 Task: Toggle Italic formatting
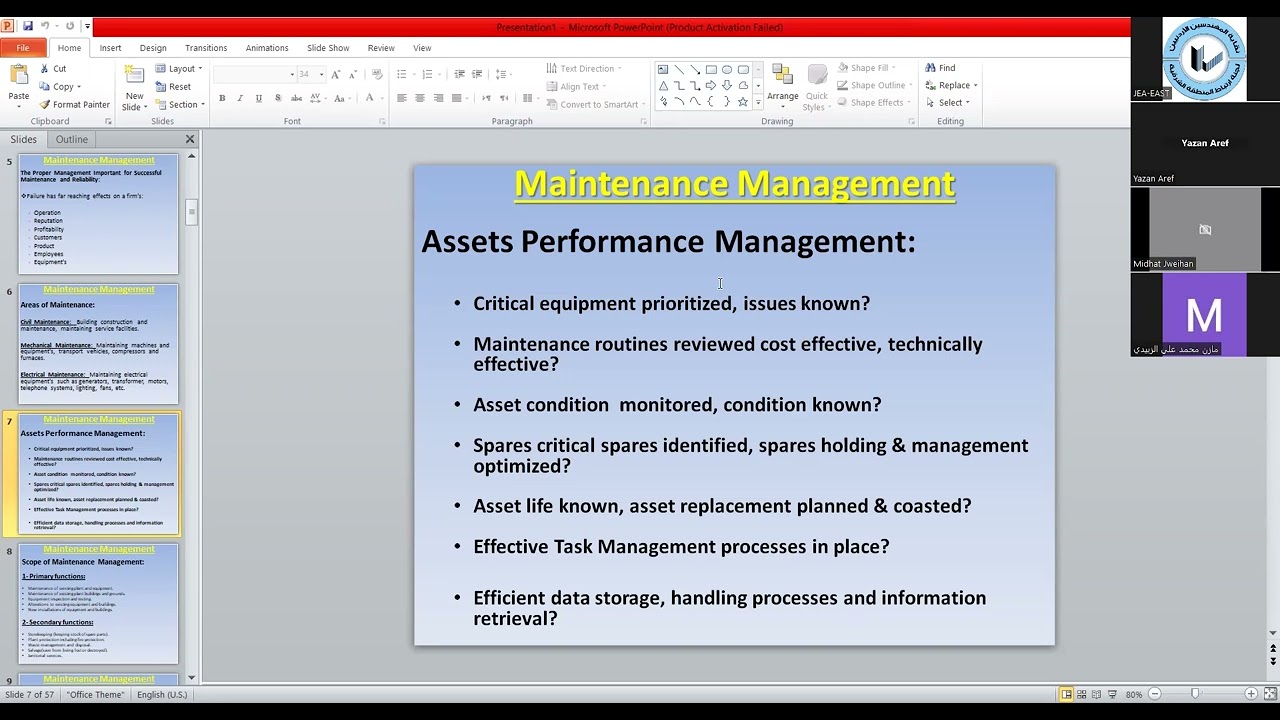coord(240,98)
